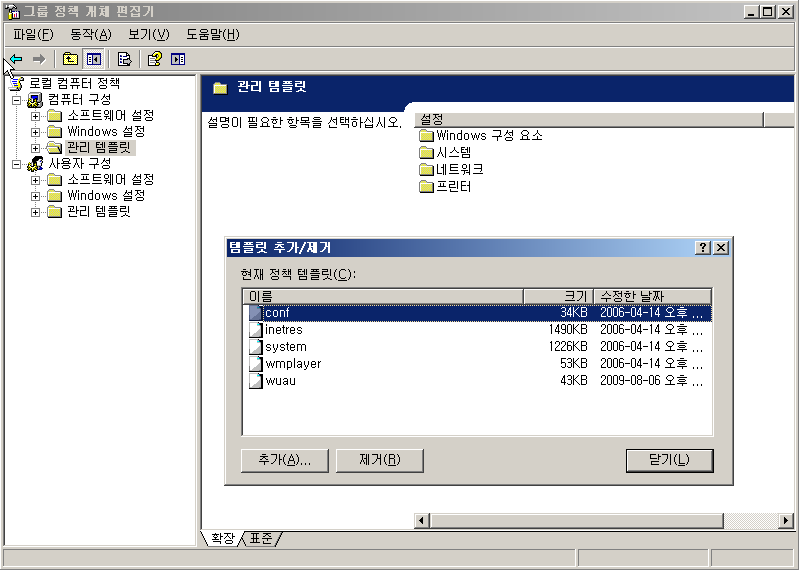Viewport: 799px width, 570px height.
Task: Click the Export list toolbar icon
Action: [124, 59]
